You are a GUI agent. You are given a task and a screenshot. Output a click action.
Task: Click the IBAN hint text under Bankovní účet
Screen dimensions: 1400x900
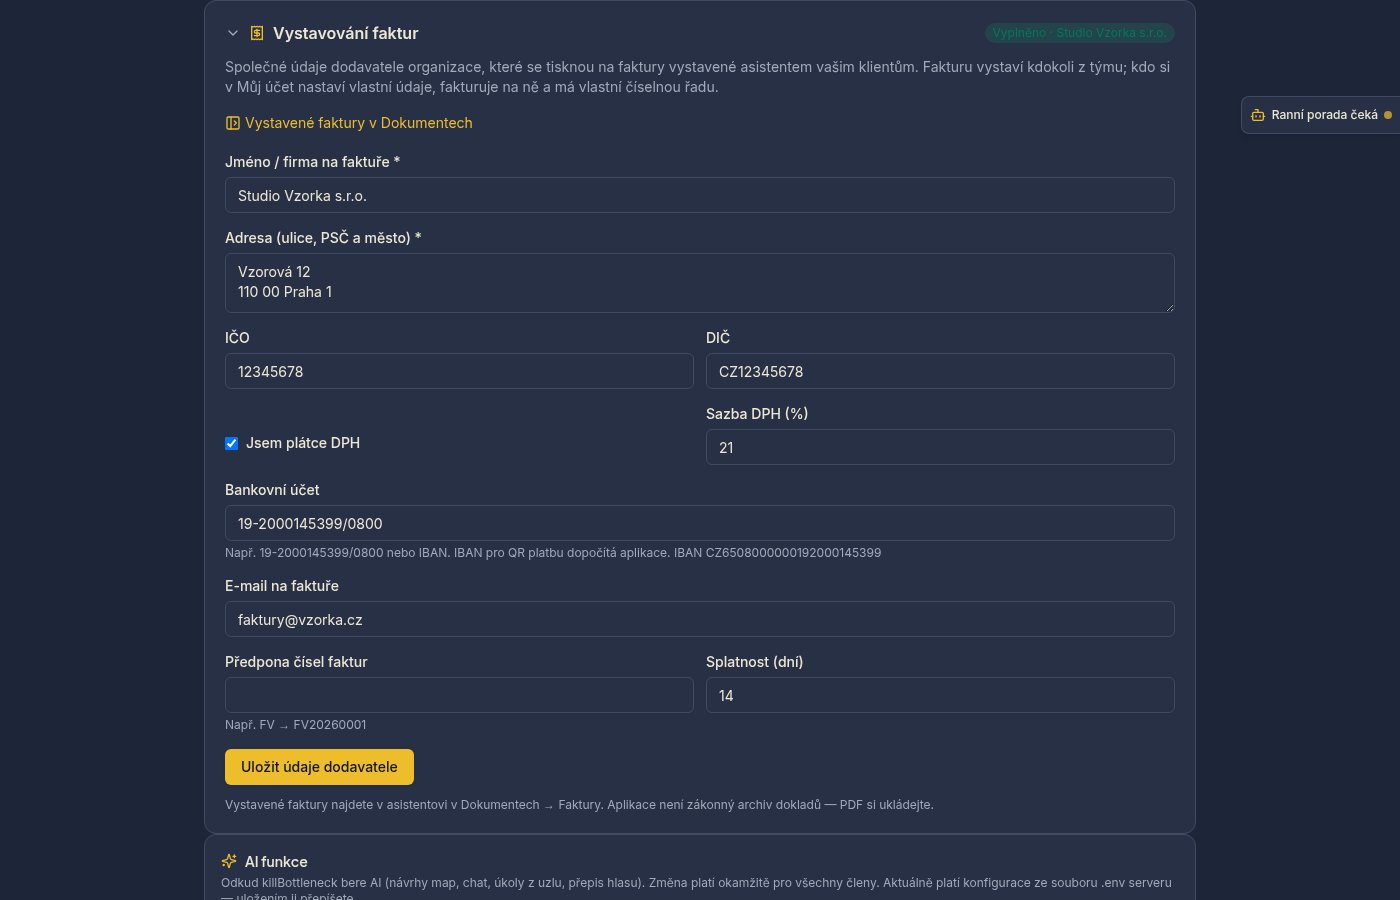[553, 553]
